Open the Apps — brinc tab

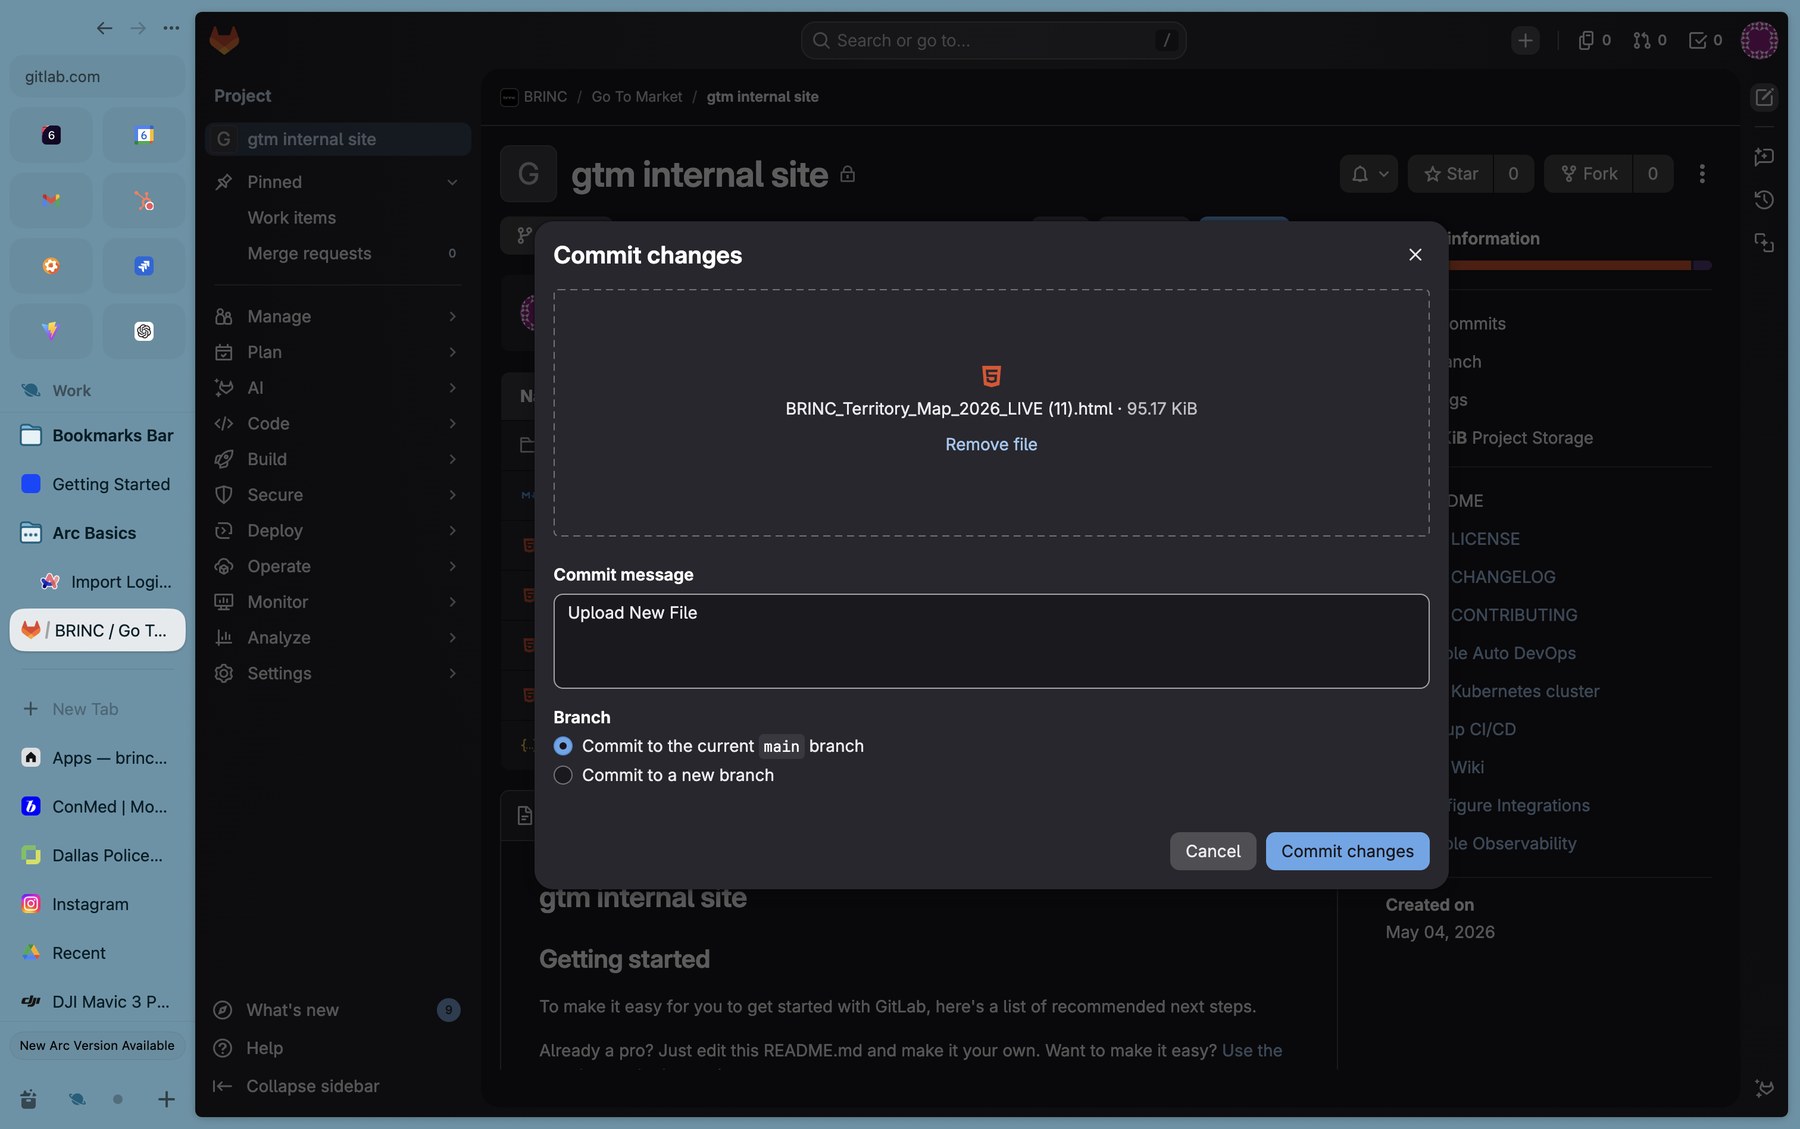97,757
